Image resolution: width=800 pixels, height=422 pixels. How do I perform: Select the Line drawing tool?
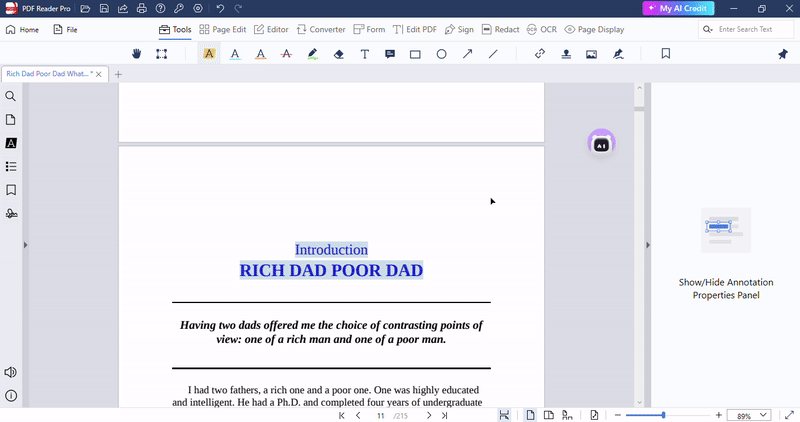click(x=493, y=54)
